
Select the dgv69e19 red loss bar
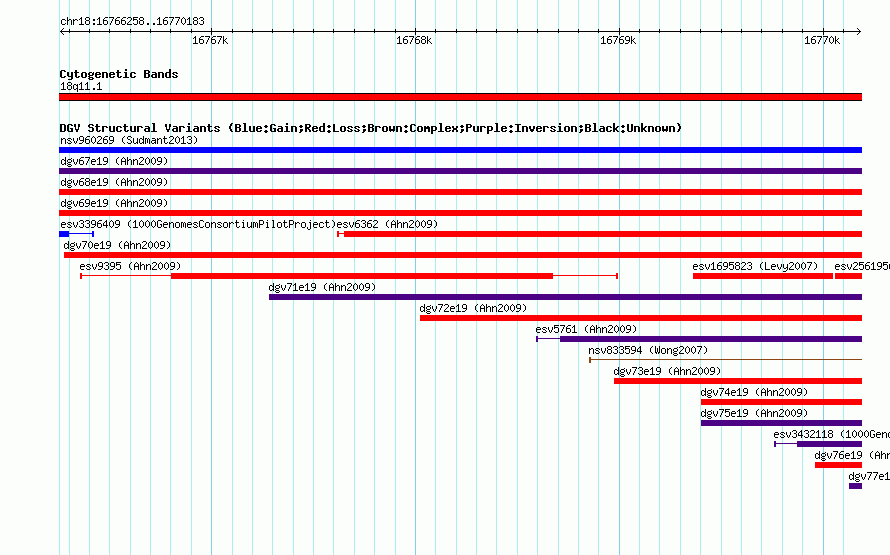(460, 213)
